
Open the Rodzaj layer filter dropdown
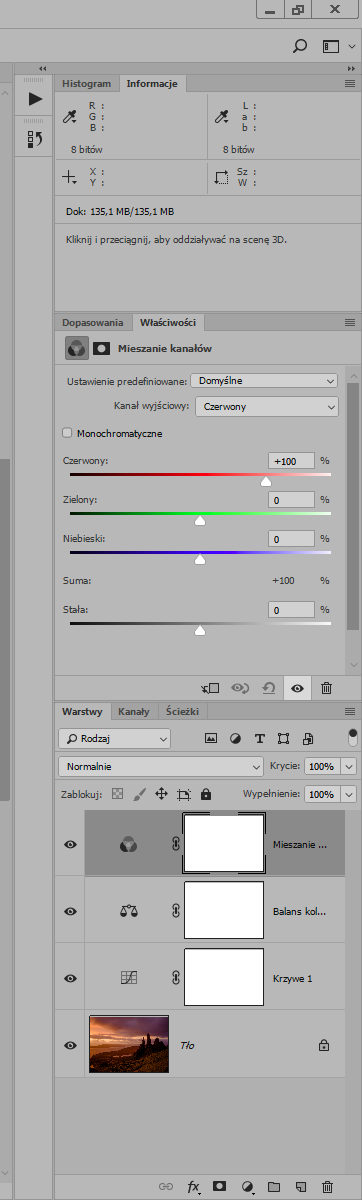pyautogui.click(x=114, y=738)
